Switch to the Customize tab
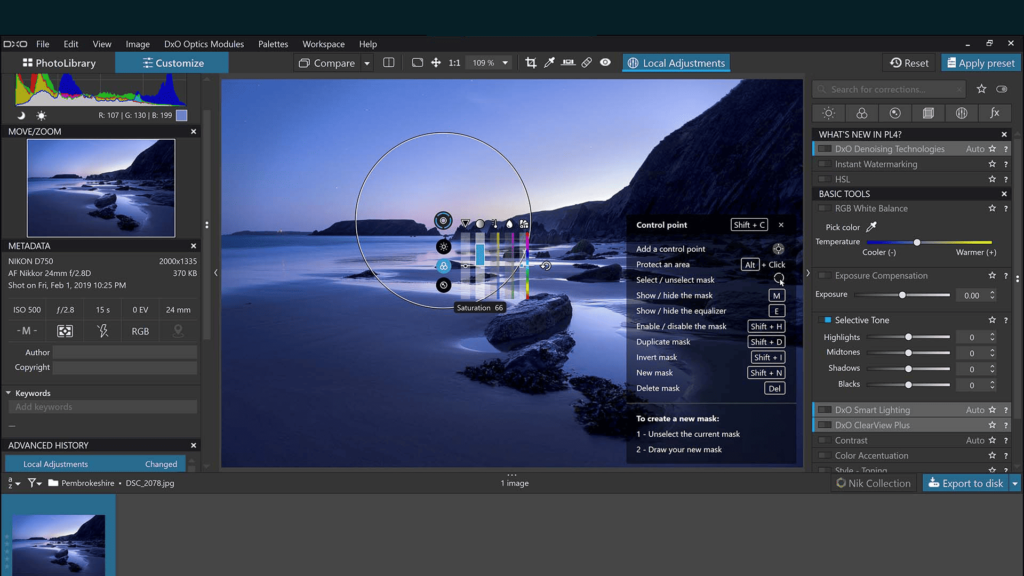 click(x=172, y=63)
